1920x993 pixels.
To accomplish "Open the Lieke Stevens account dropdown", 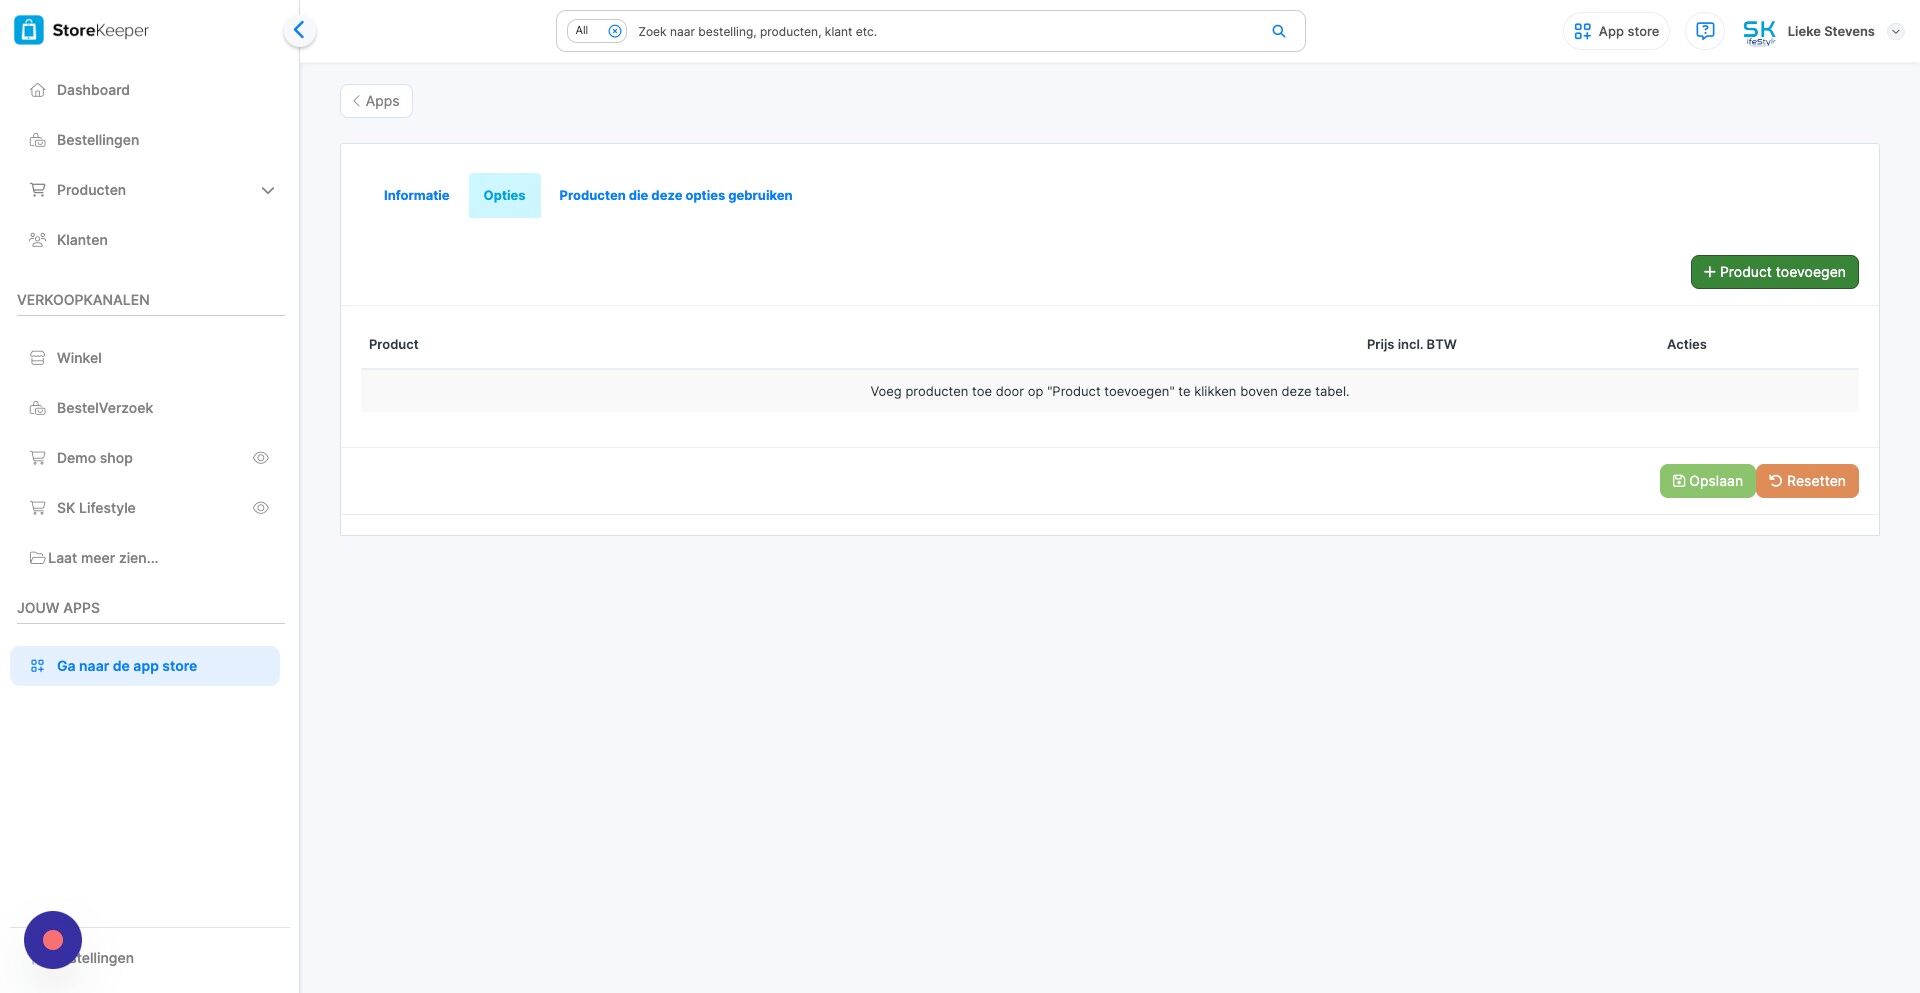I will coord(1895,32).
